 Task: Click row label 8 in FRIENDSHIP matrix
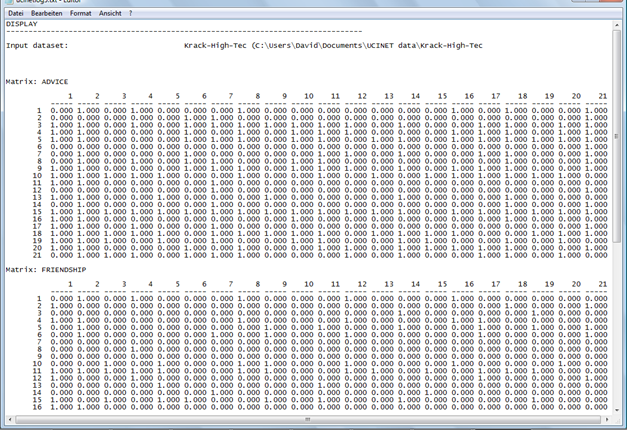(x=39, y=349)
